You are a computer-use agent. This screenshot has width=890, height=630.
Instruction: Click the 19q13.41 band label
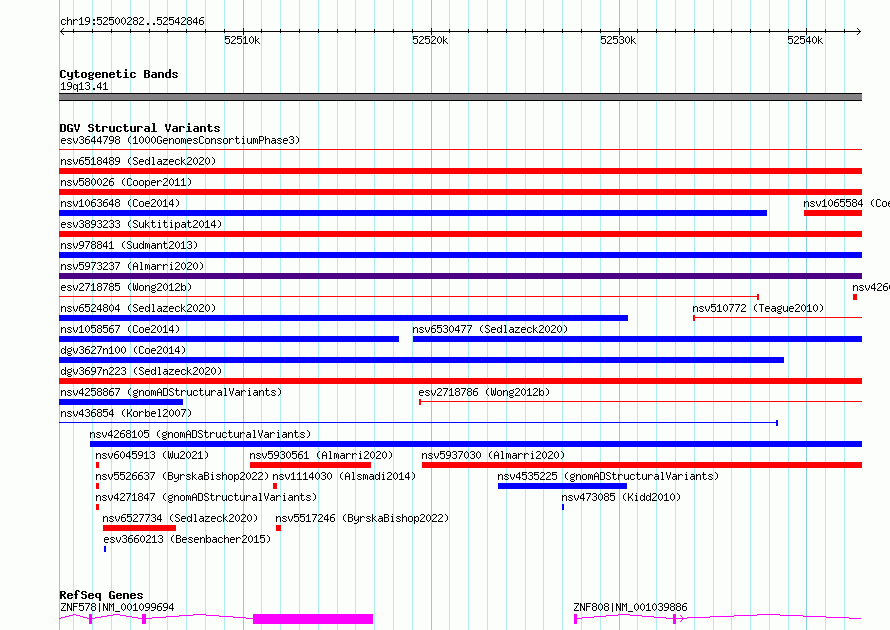[x=84, y=86]
